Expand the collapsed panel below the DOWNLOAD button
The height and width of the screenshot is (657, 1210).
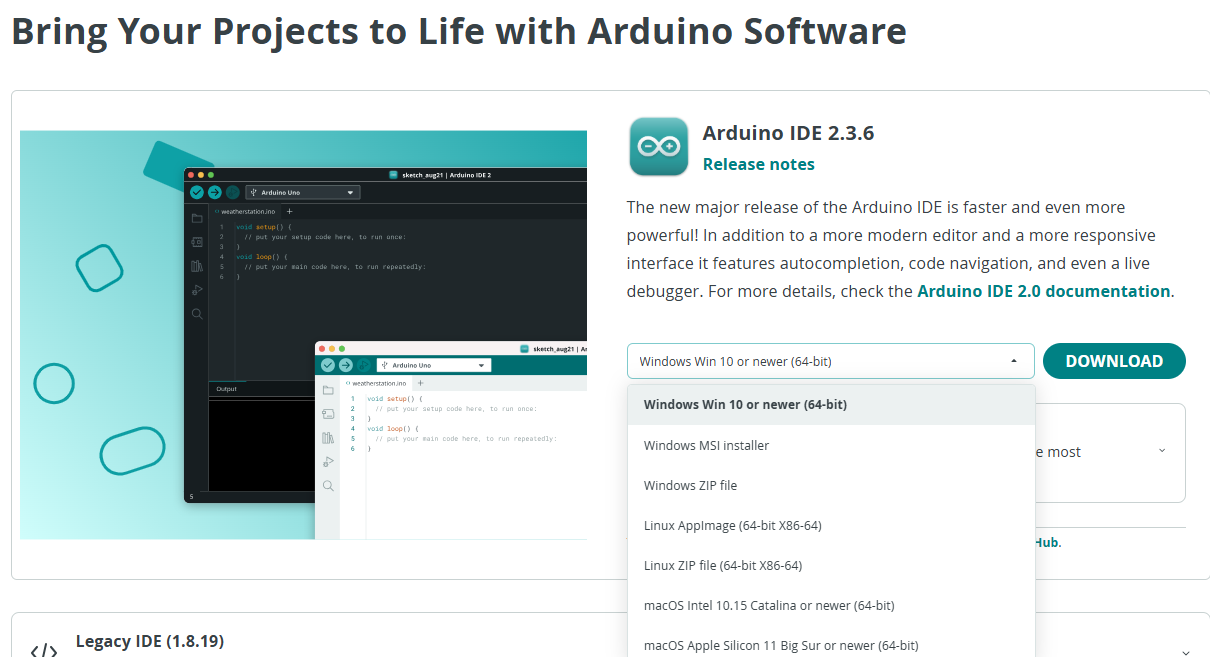pyautogui.click(x=1161, y=451)
